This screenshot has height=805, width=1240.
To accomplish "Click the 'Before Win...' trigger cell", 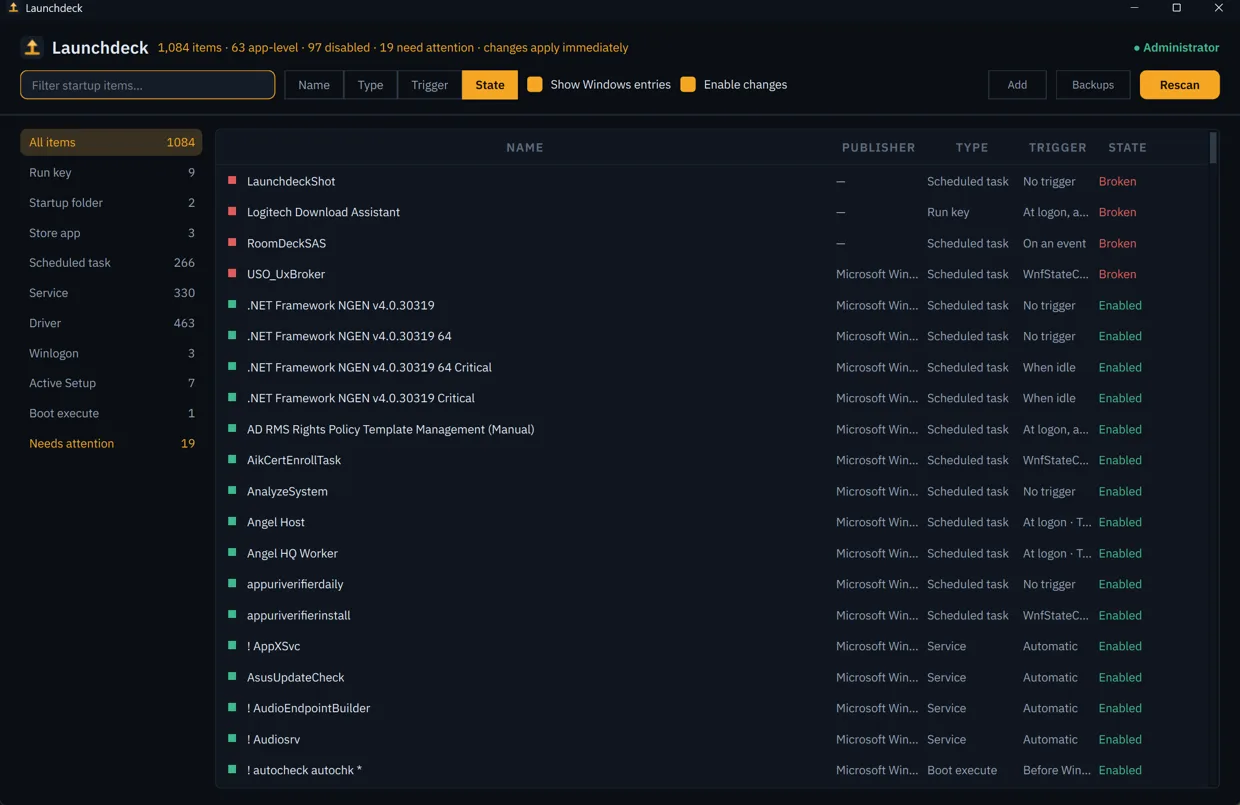I will (1056, 770).
